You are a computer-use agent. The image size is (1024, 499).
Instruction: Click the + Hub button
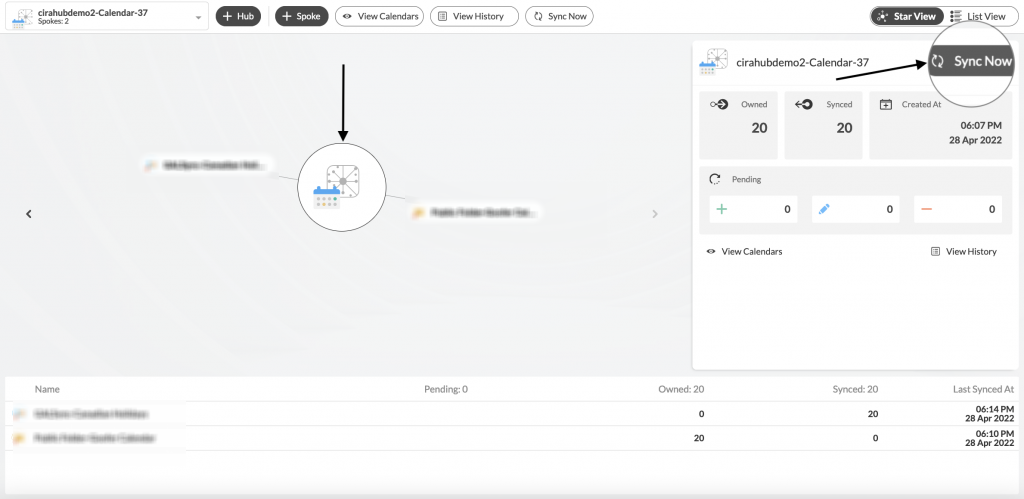(x=238, y=16)
